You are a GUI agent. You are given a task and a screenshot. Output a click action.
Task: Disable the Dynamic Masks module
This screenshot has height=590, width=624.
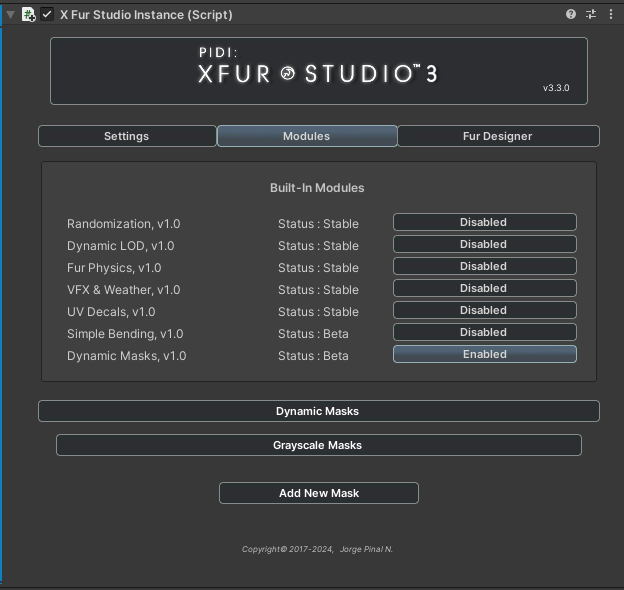coord(484,354)
